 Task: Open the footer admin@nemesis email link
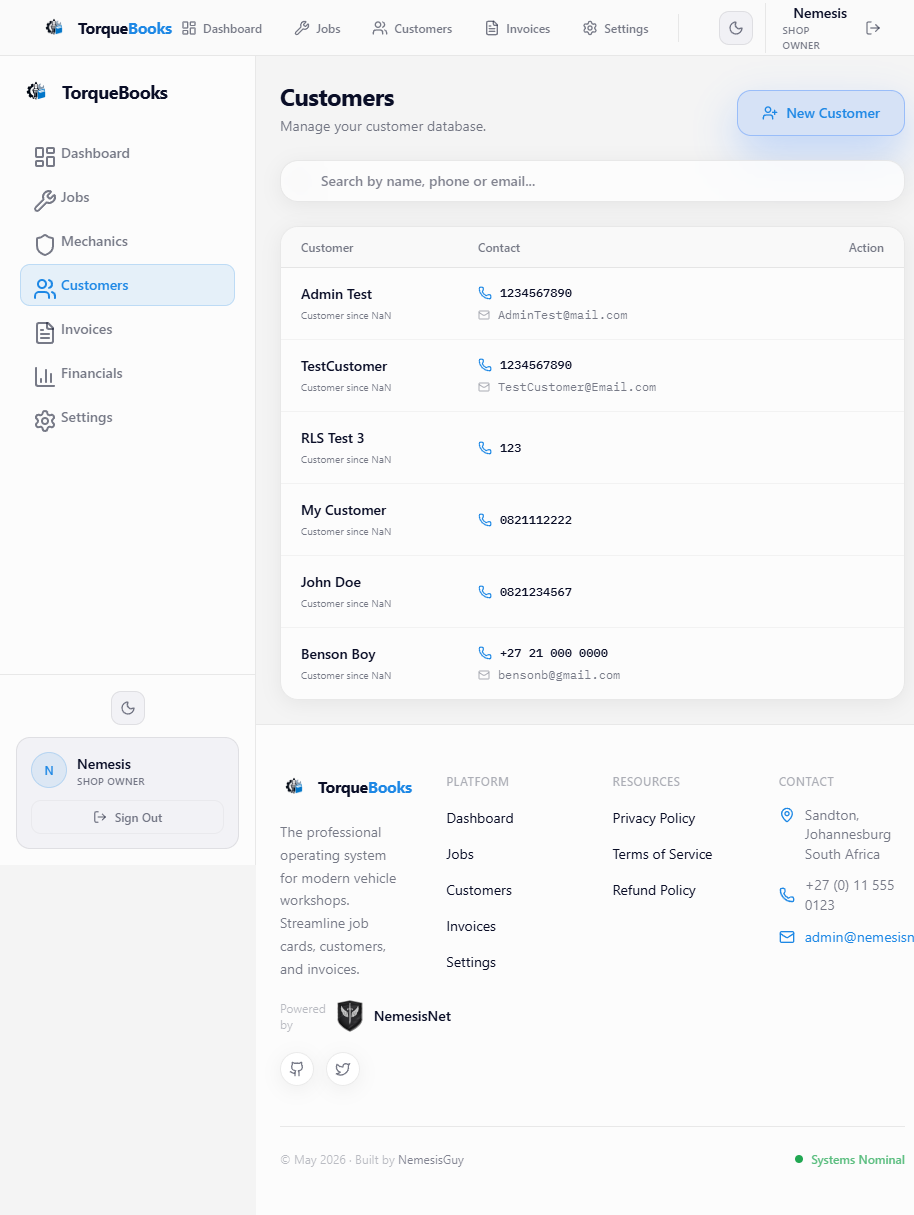click(859, 937)
